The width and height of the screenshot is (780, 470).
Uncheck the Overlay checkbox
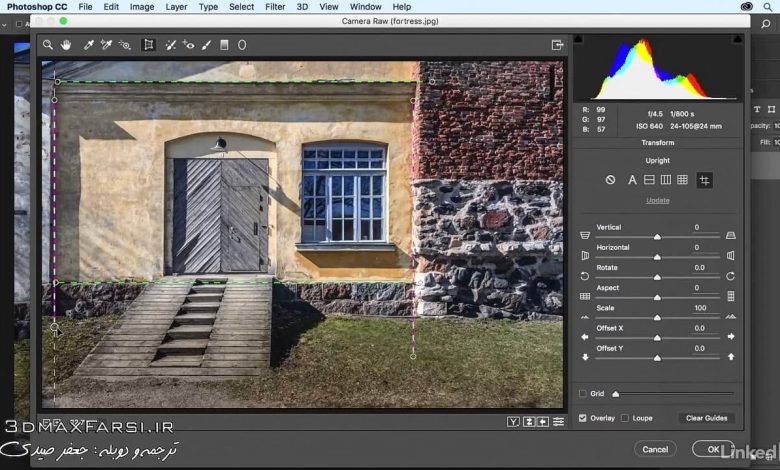click(x=583, y=418)
